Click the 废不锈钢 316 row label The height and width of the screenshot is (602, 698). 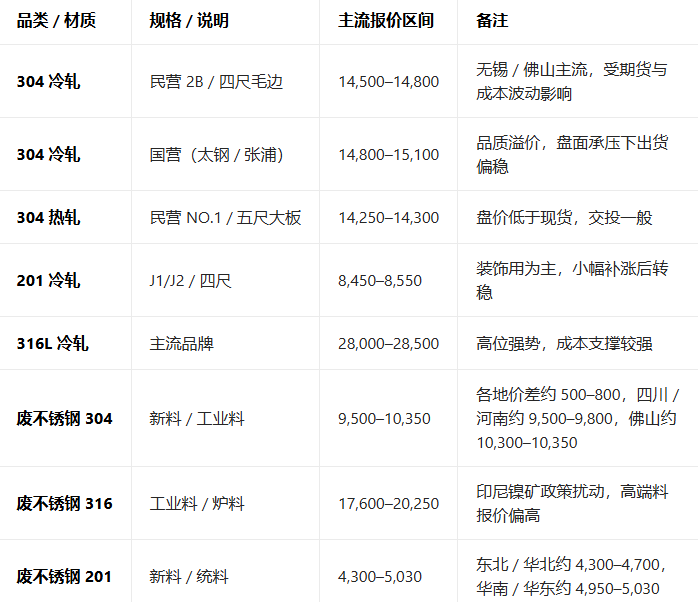[65, 504]
